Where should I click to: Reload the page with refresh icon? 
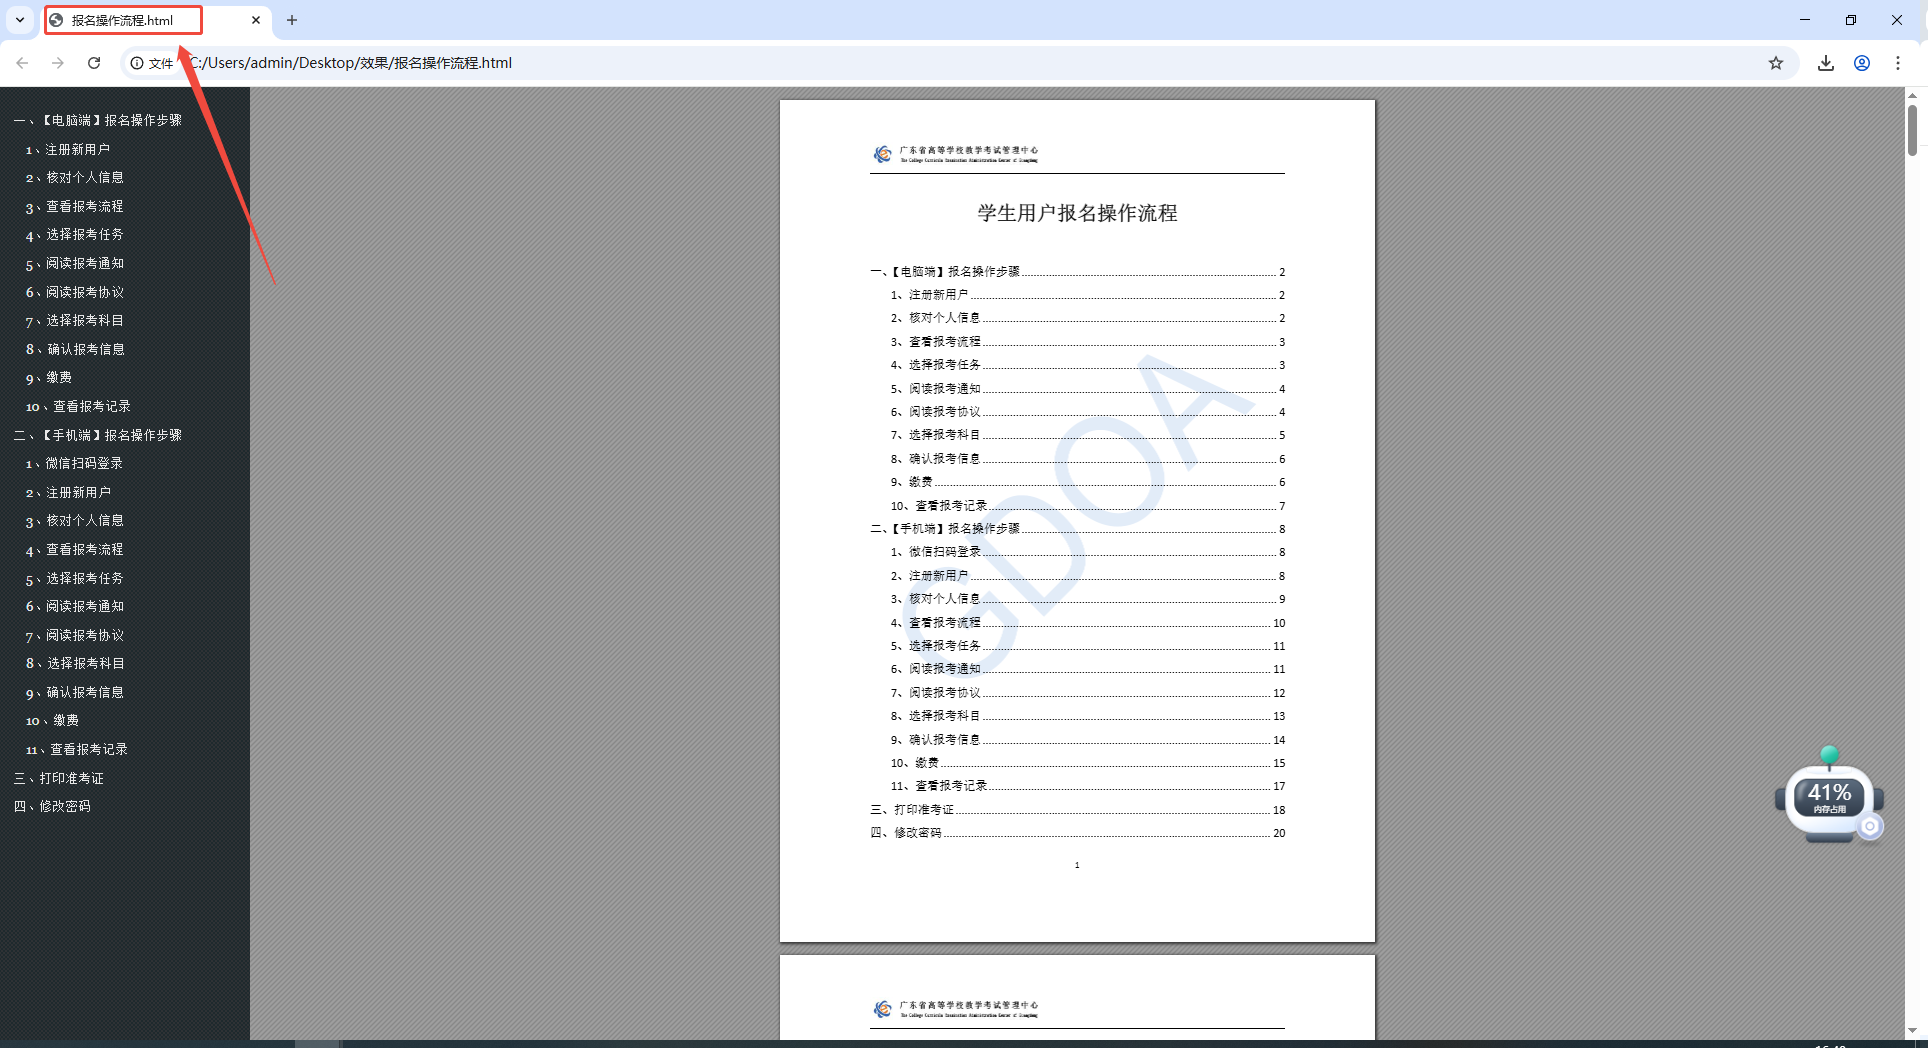click(94, 63)
